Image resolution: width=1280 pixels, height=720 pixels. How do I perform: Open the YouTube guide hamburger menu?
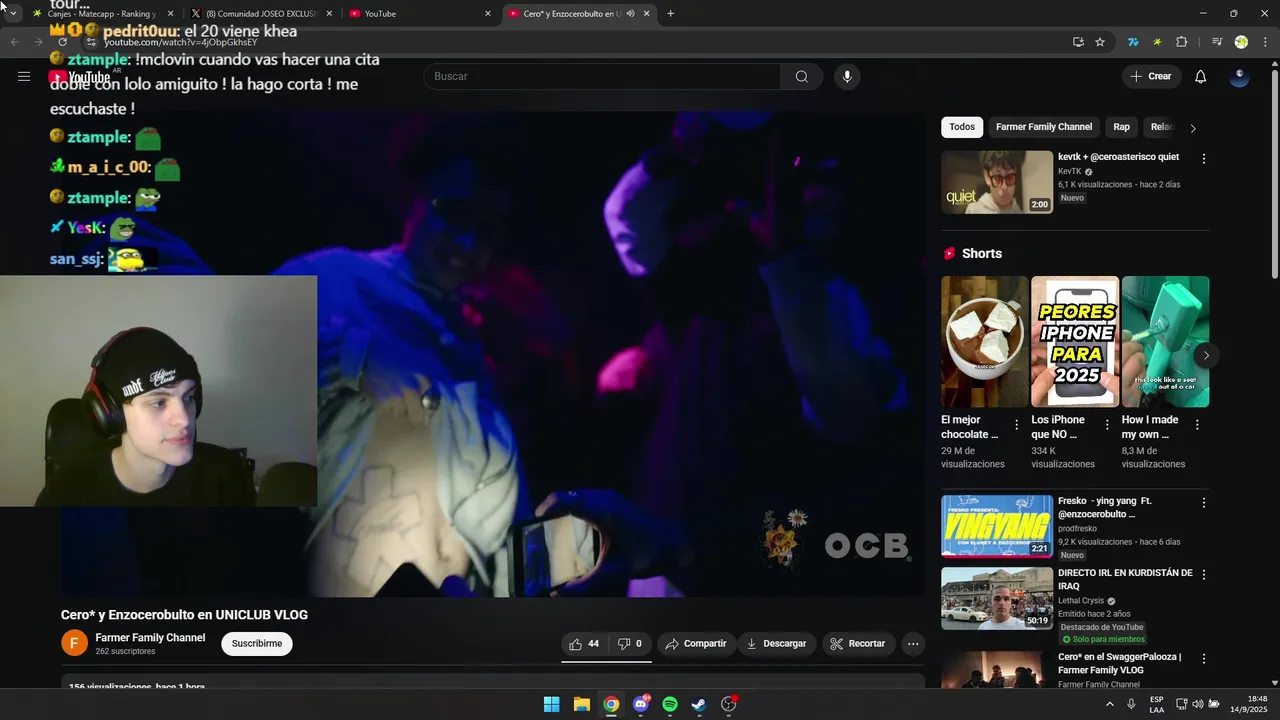point(24,76)
